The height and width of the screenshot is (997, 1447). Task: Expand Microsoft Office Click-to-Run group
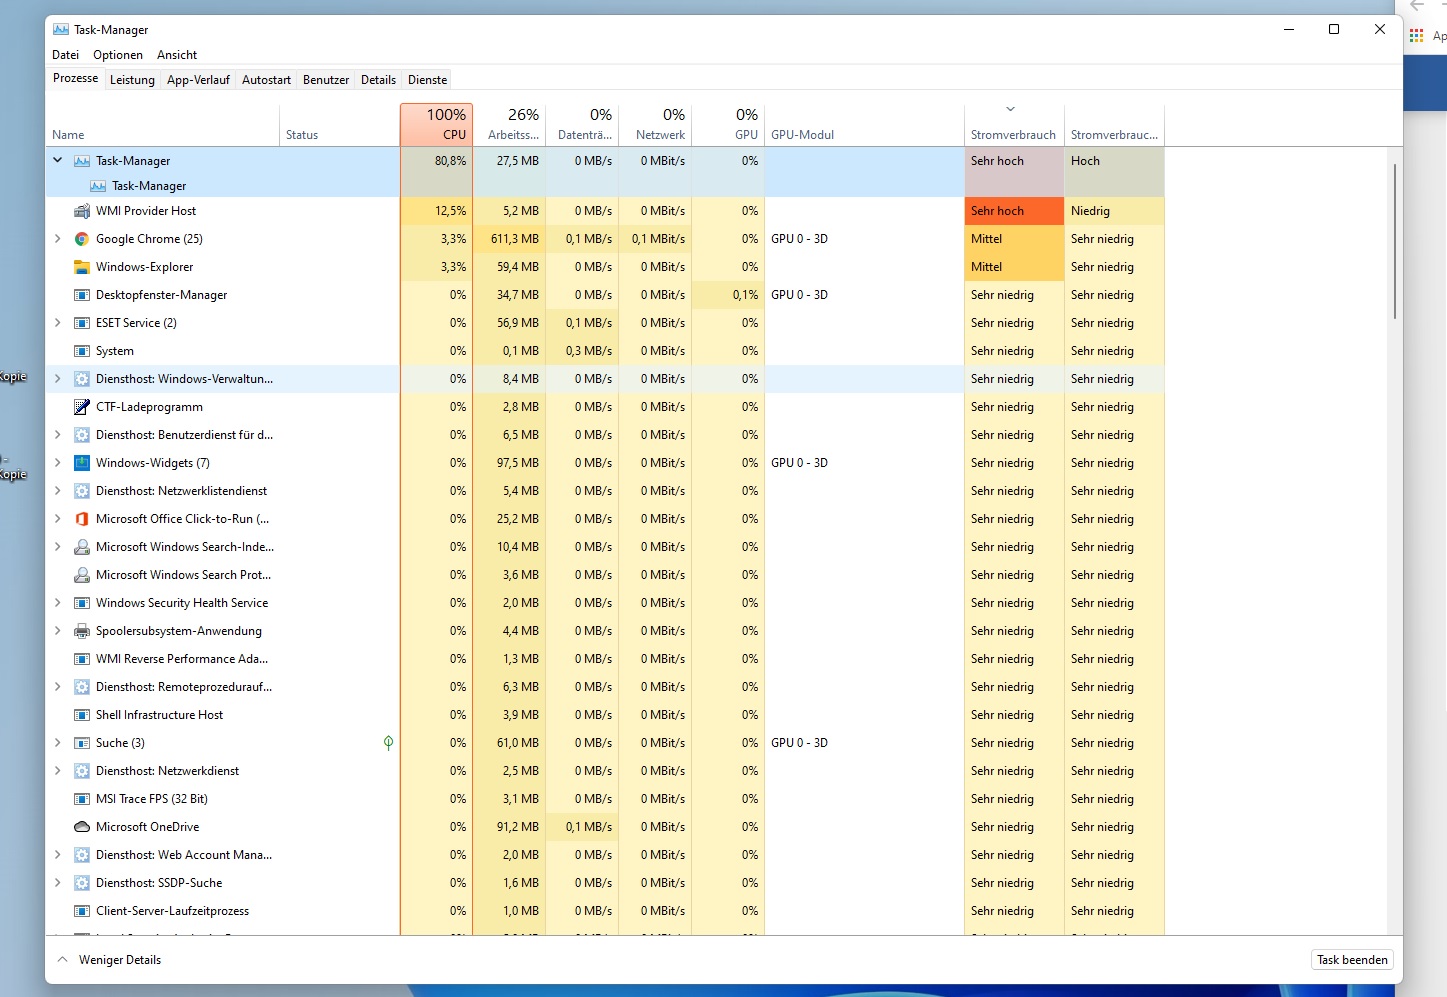[x=57, y=519]
